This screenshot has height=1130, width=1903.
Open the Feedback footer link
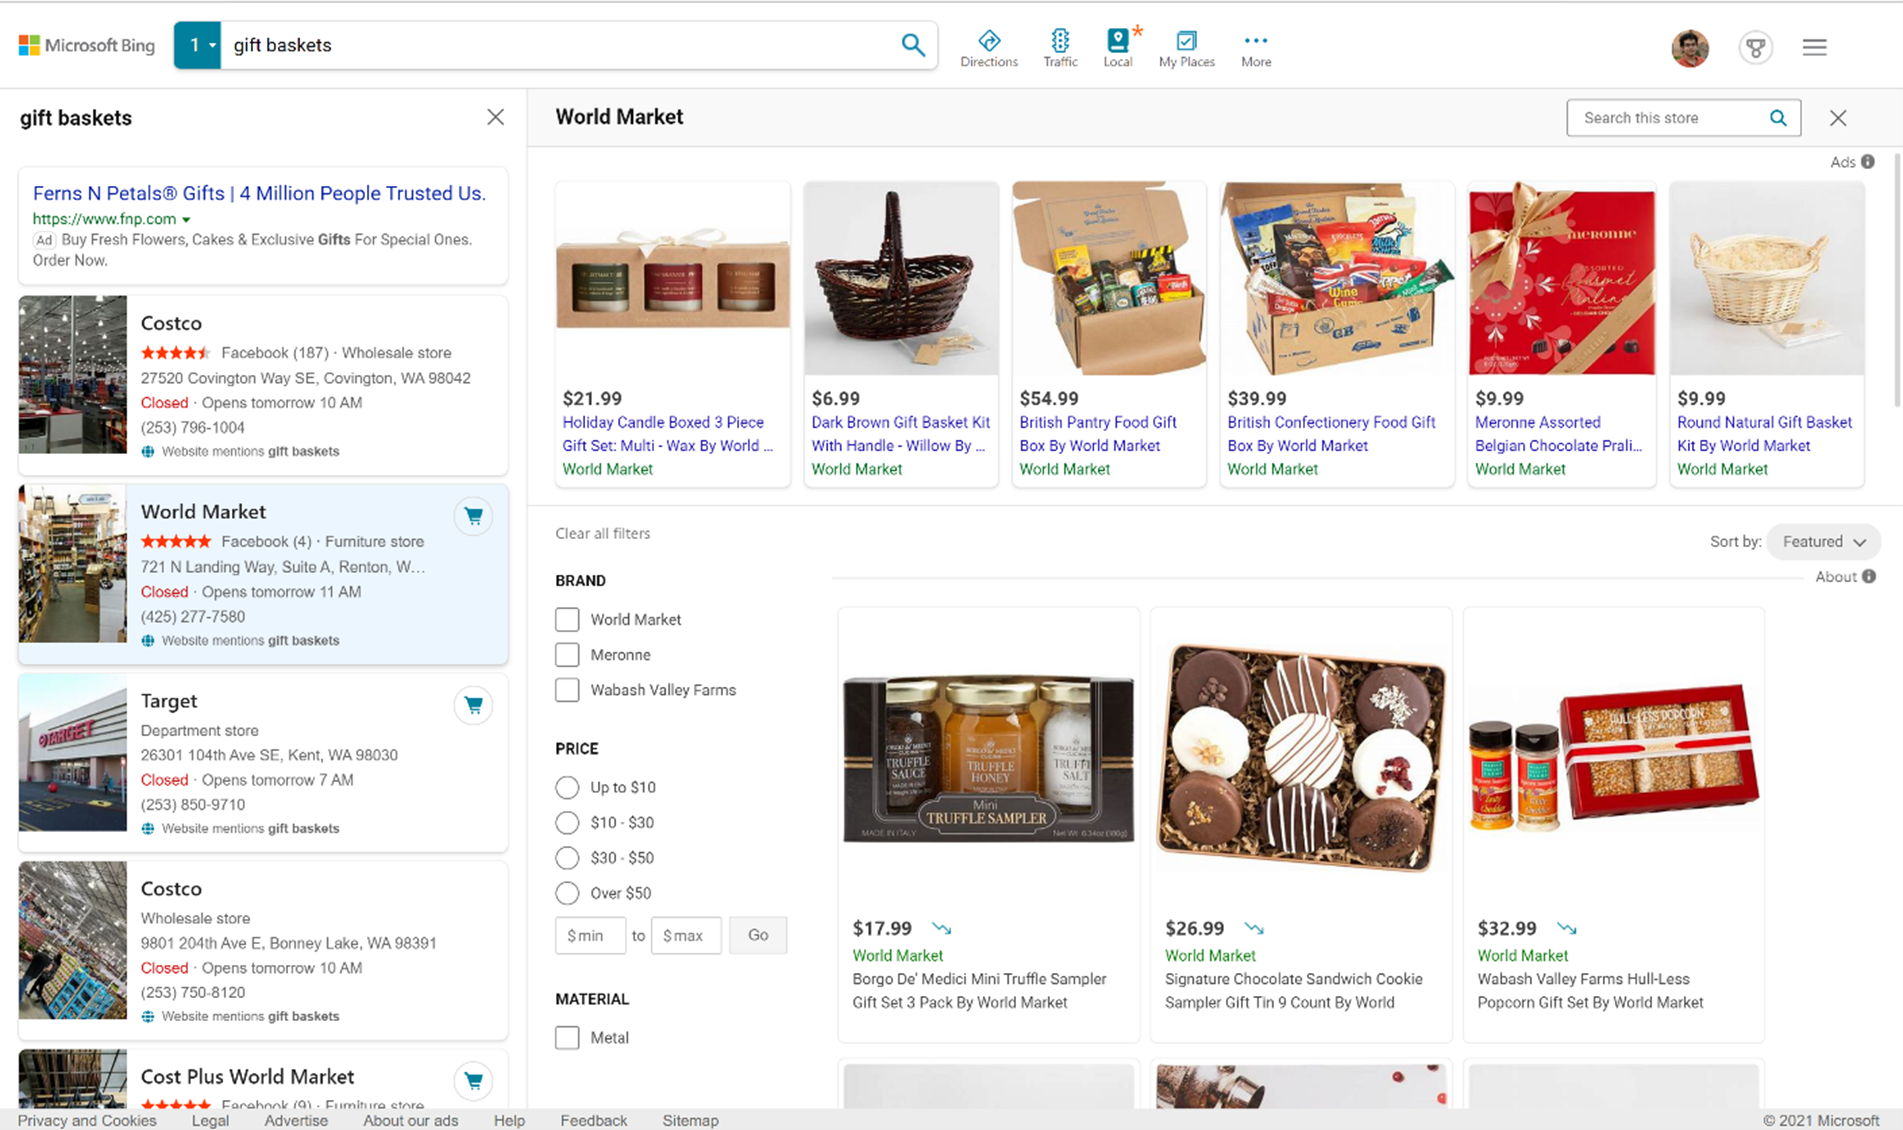pyautogui.click(x=594, y=1121)
